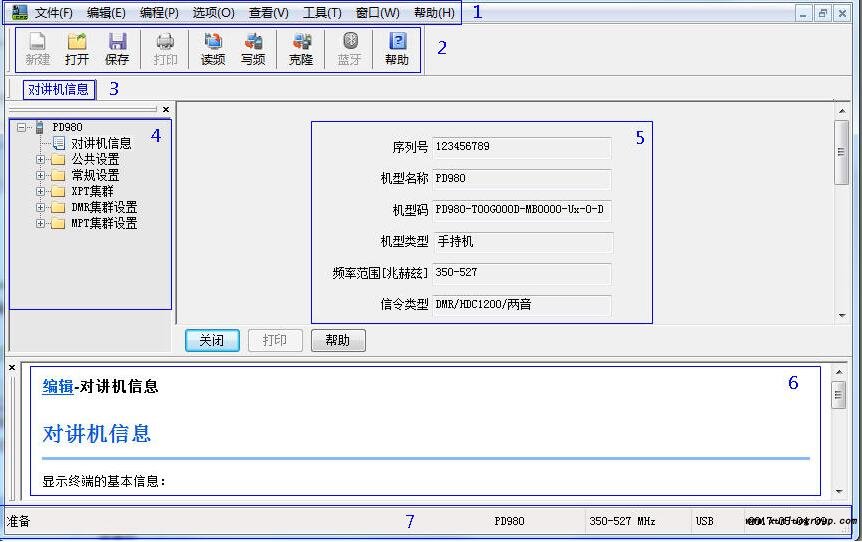Expand the 公共设置 tree node
Screen dimensions: 862x542
[40, 159]
